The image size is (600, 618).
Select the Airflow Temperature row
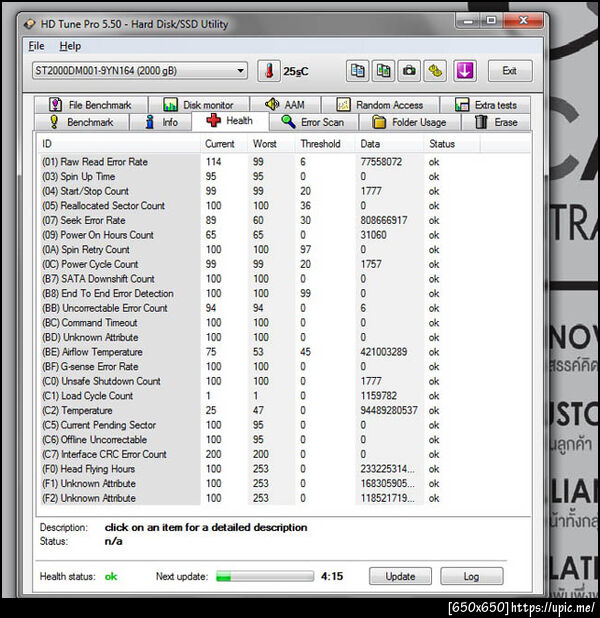(x=260, y=352)
